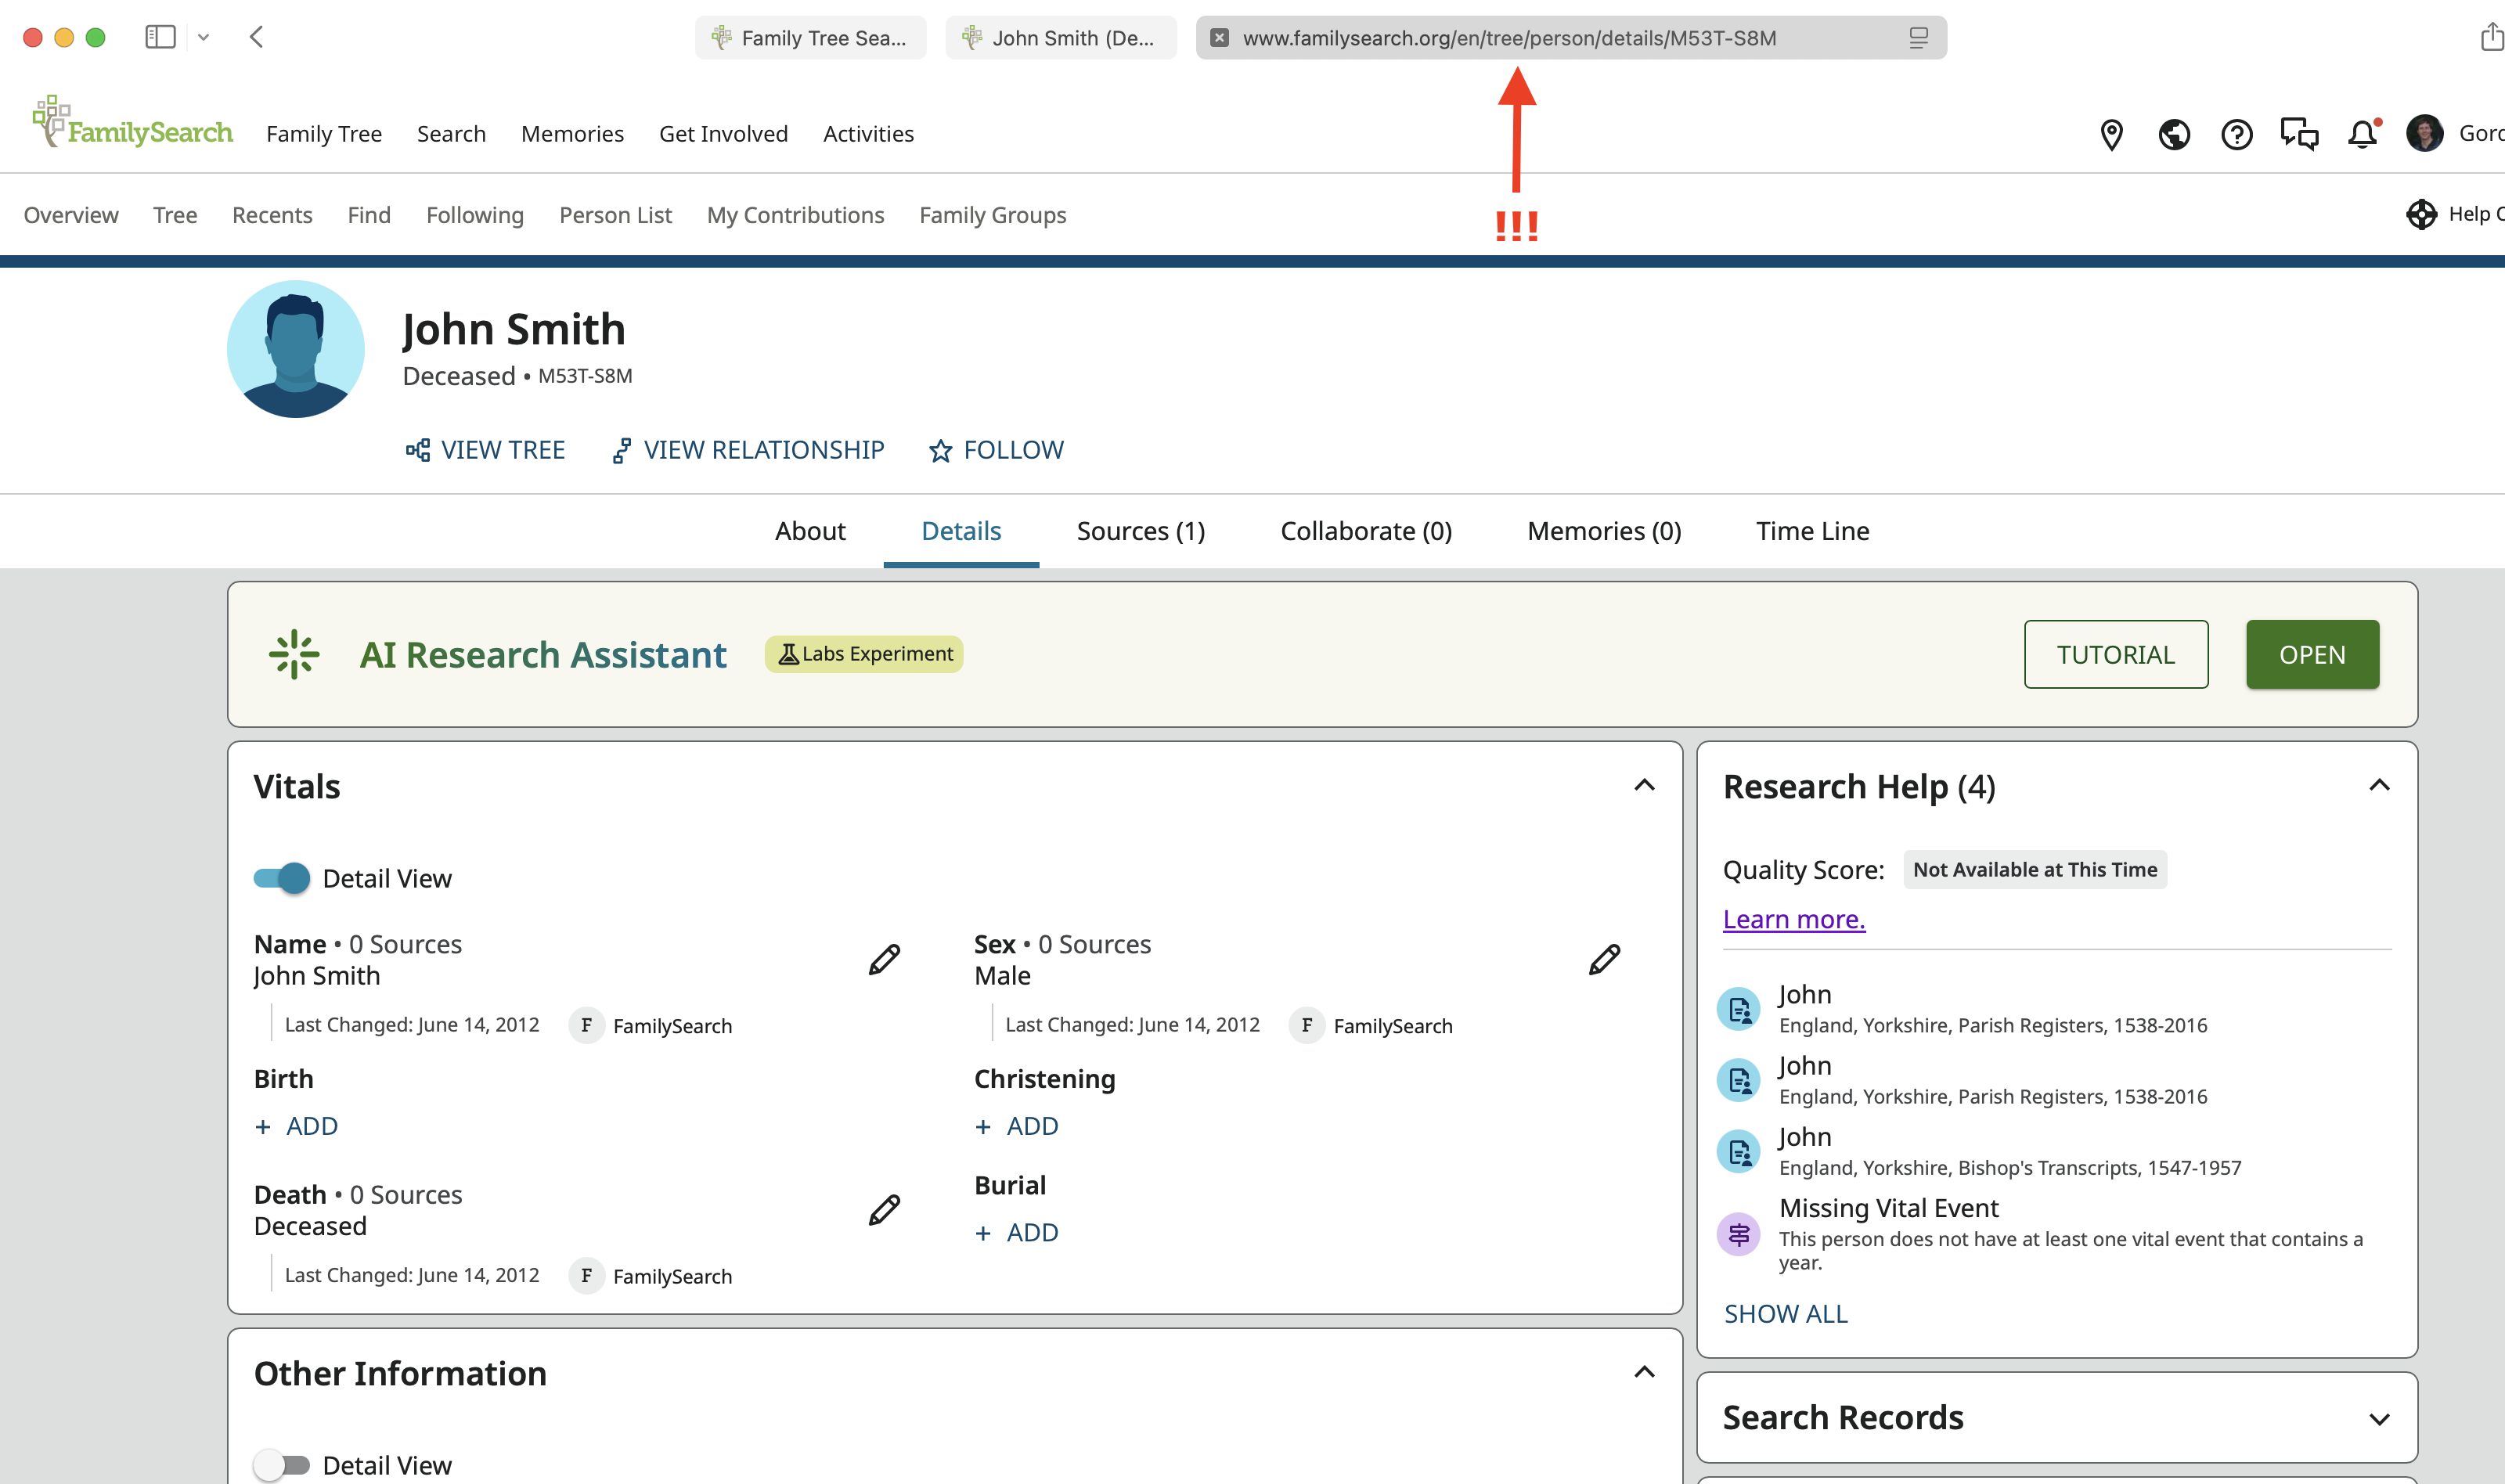Viewport: 2505px width, 1484px height.
Task: Open Family Groups link
Action: tap(992, 215)
